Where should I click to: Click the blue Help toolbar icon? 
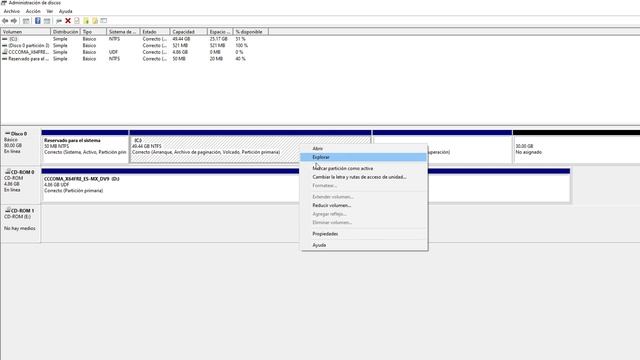pos(38,20)
